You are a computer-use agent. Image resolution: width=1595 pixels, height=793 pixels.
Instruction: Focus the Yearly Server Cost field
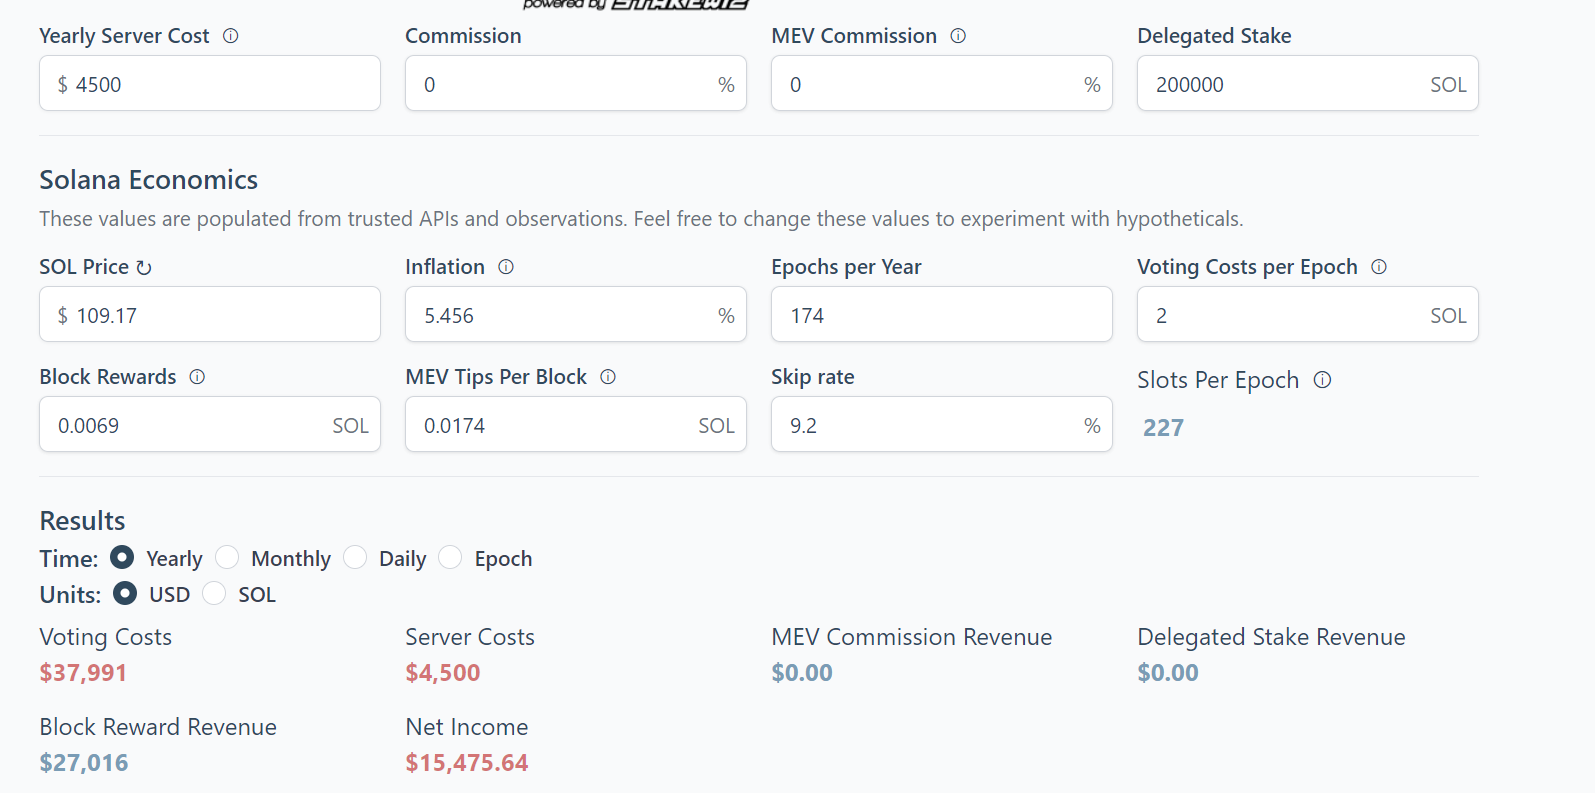pos(210,83)
